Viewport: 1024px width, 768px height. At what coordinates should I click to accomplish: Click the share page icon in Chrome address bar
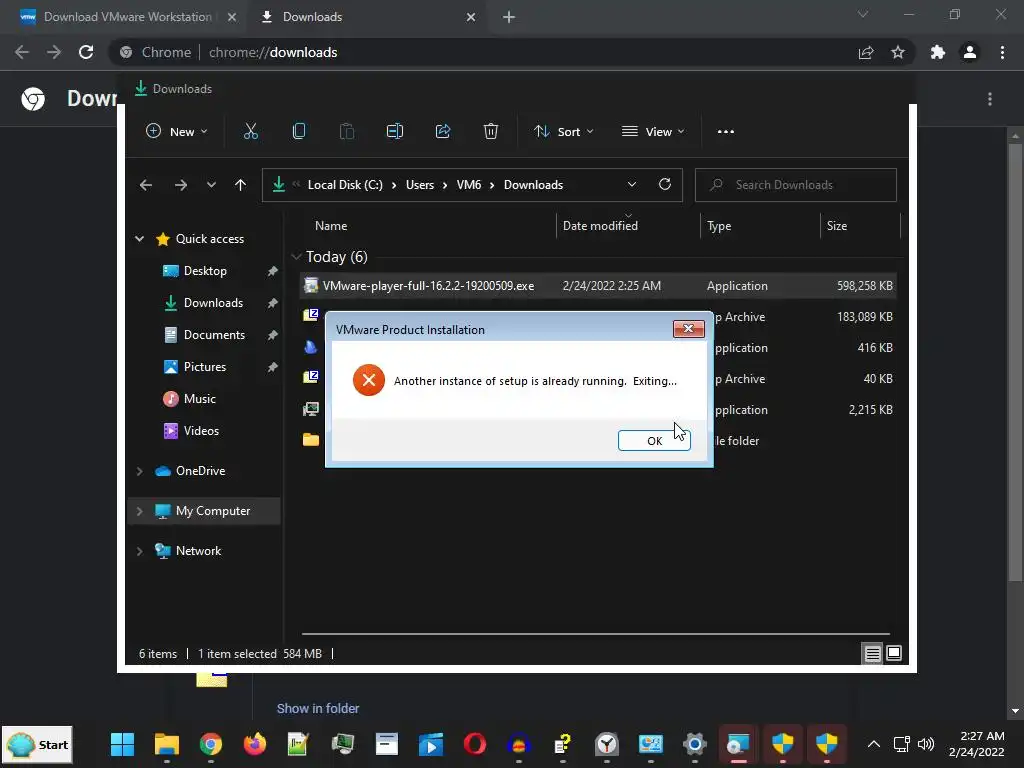coord(866,52)
